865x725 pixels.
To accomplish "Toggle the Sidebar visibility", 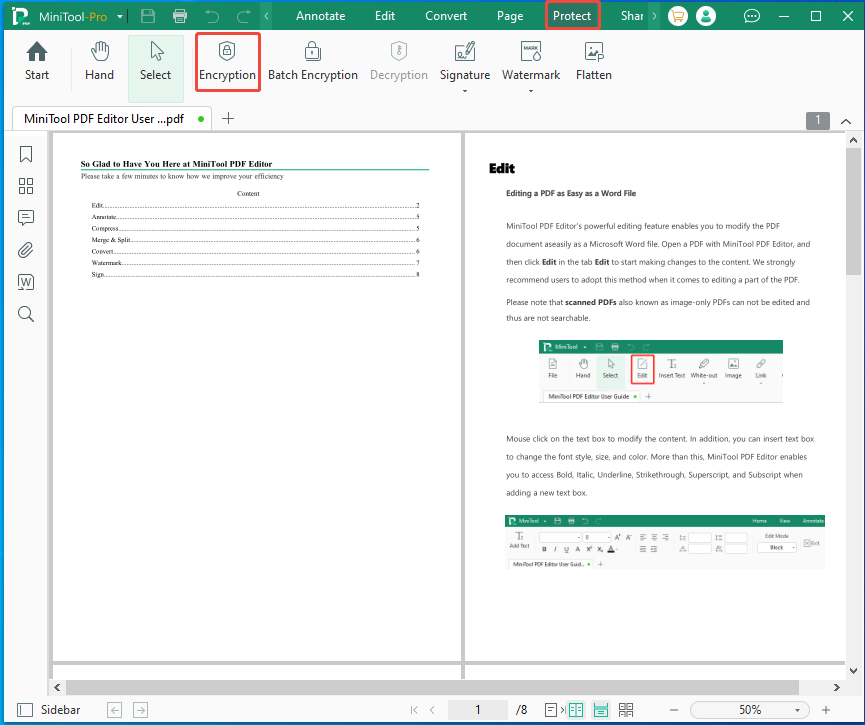I will 49,710.
